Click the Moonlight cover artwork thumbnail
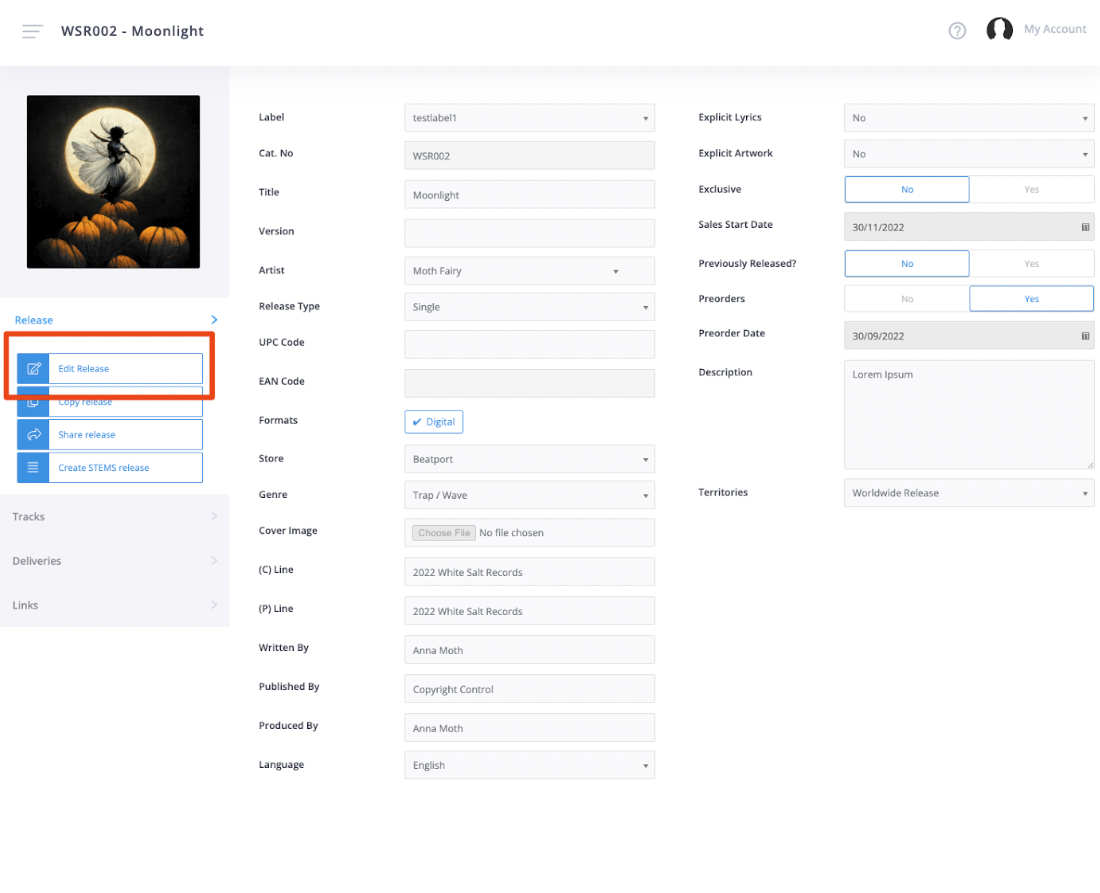1100x893 pixels. (114, 182)
